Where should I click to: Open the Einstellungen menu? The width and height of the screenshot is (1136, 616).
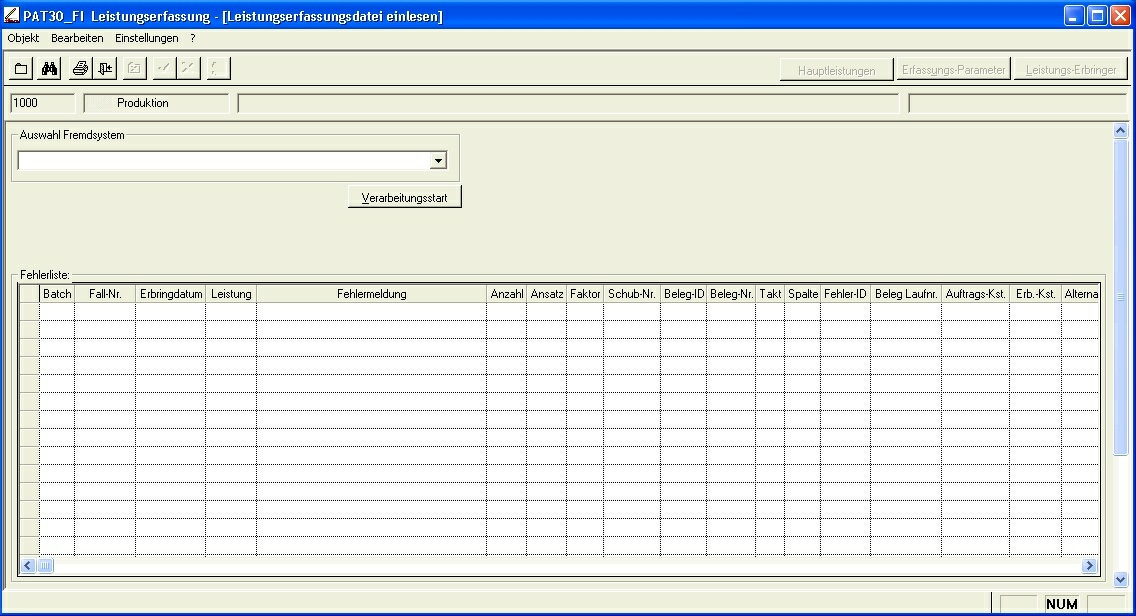pos(146,38)
